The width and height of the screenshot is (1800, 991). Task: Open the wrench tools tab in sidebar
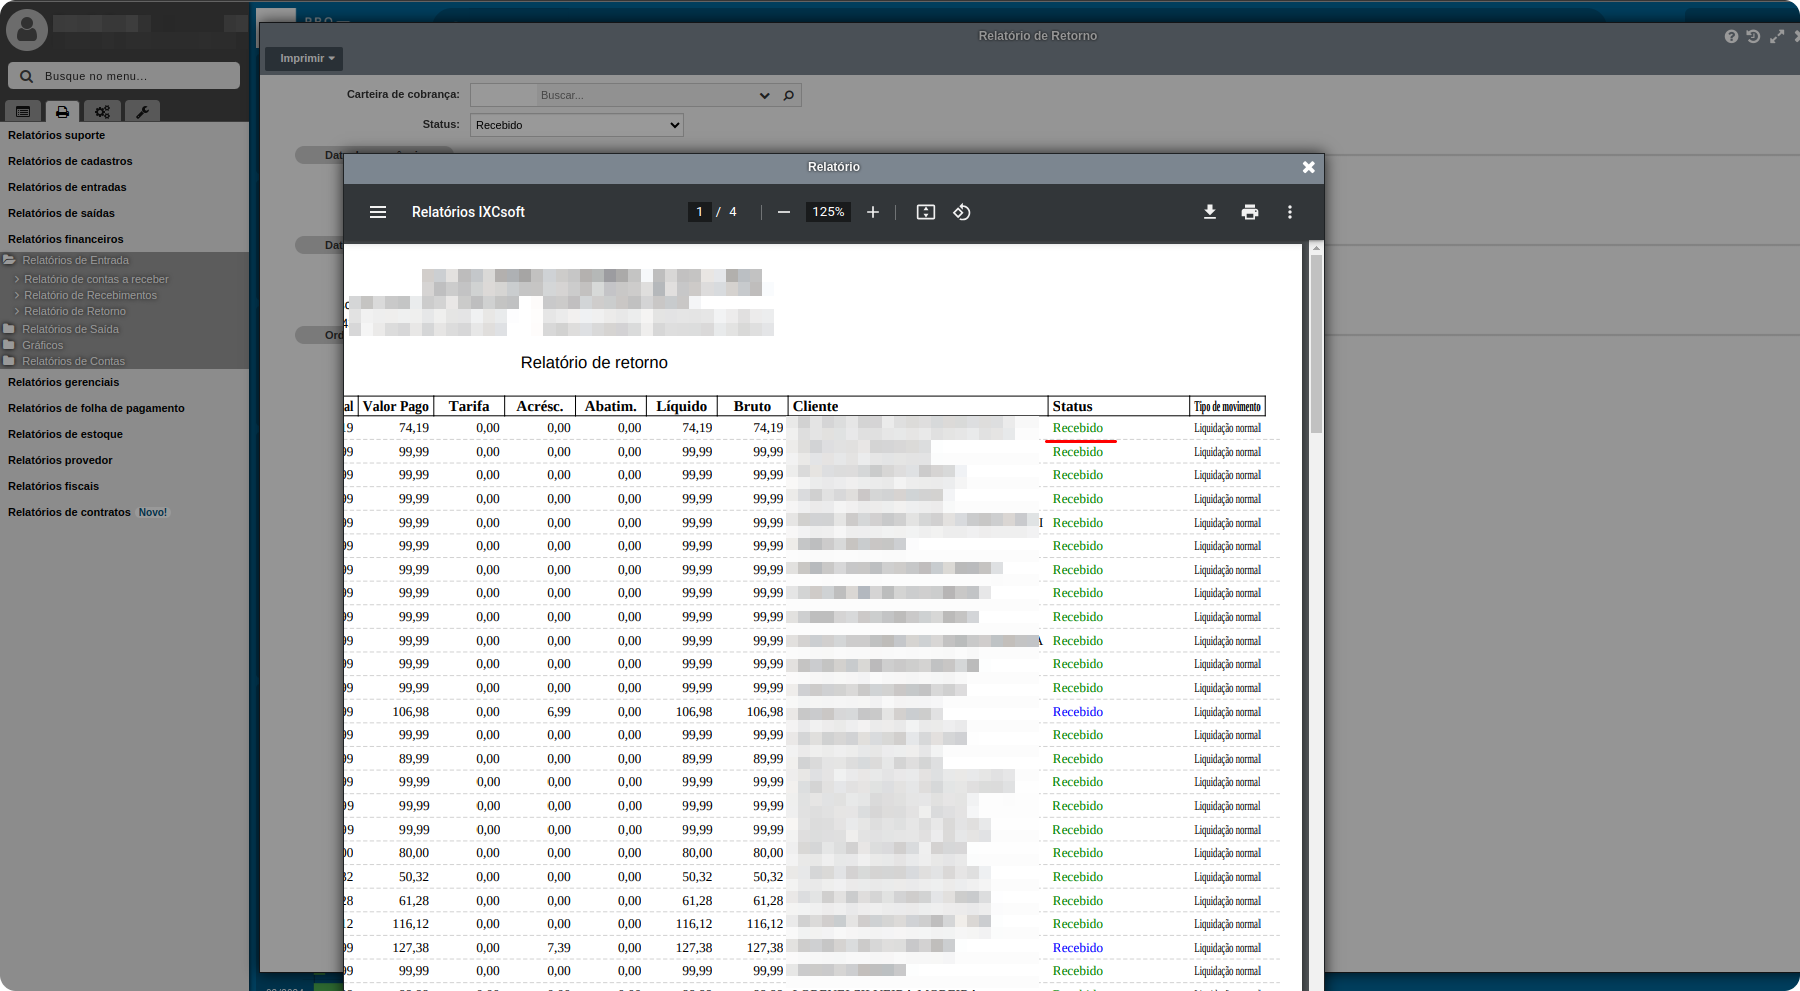point(142,112)
